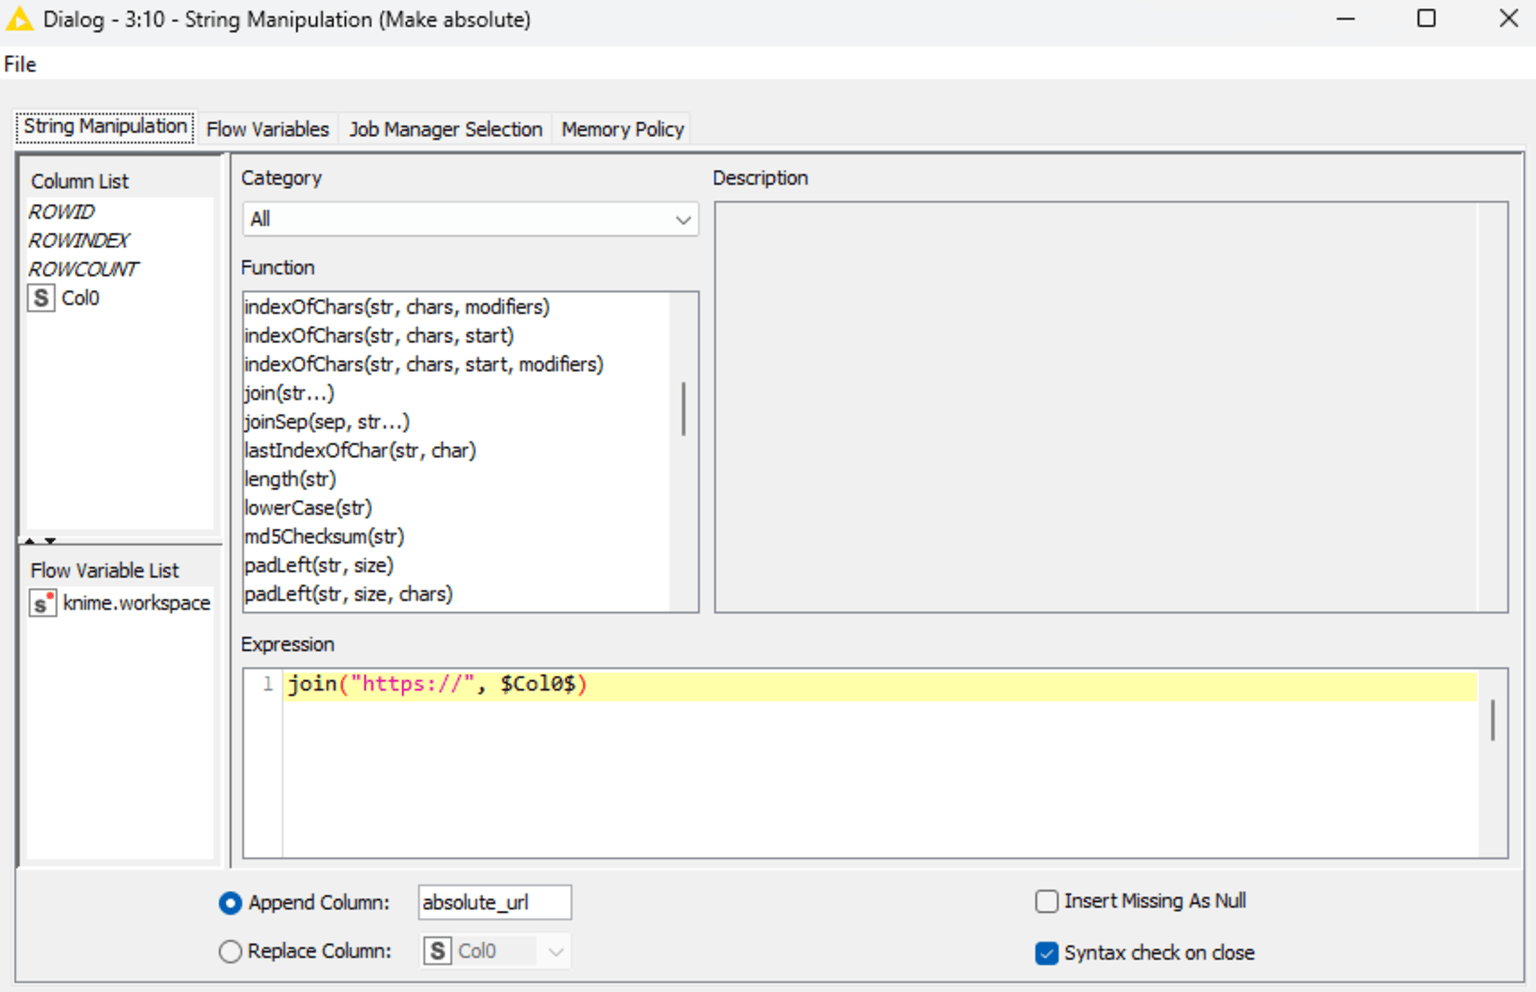Select indexOfChars(str, chars, start) function
The height and width of the screenshot is (992, 1536).
[379, 336]
